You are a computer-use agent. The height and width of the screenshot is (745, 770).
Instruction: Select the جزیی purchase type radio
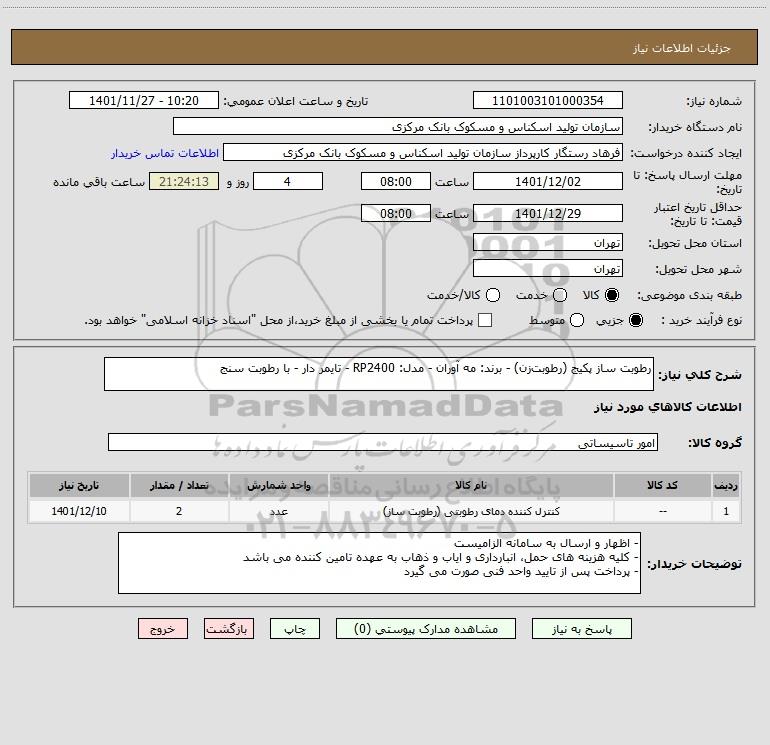point(636,320)
